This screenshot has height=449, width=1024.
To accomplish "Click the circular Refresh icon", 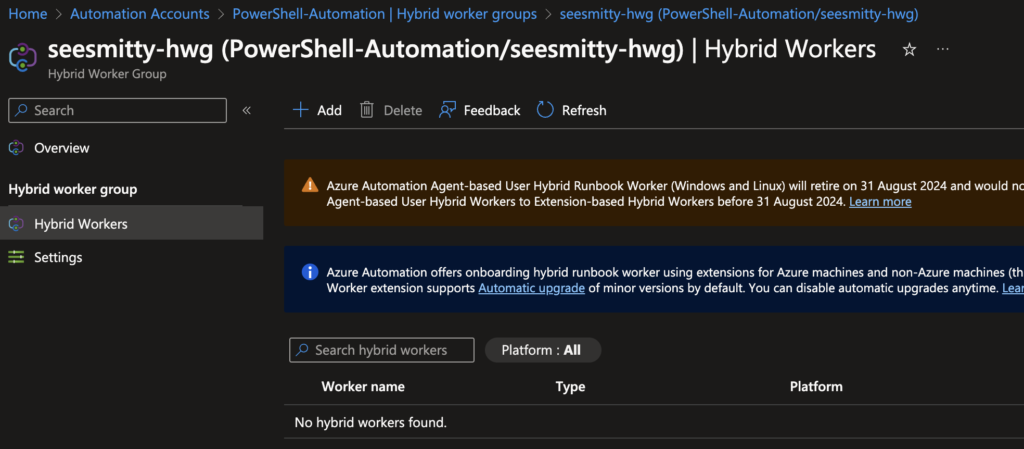I will 545,110.
